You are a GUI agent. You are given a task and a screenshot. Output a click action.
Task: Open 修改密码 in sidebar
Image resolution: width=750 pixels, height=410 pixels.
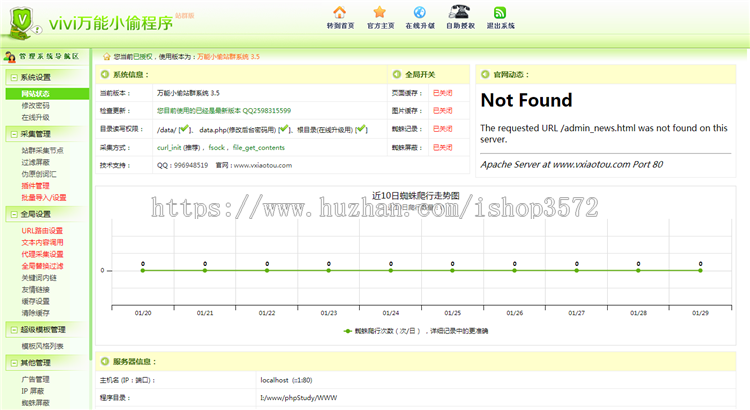coord(35,106)
